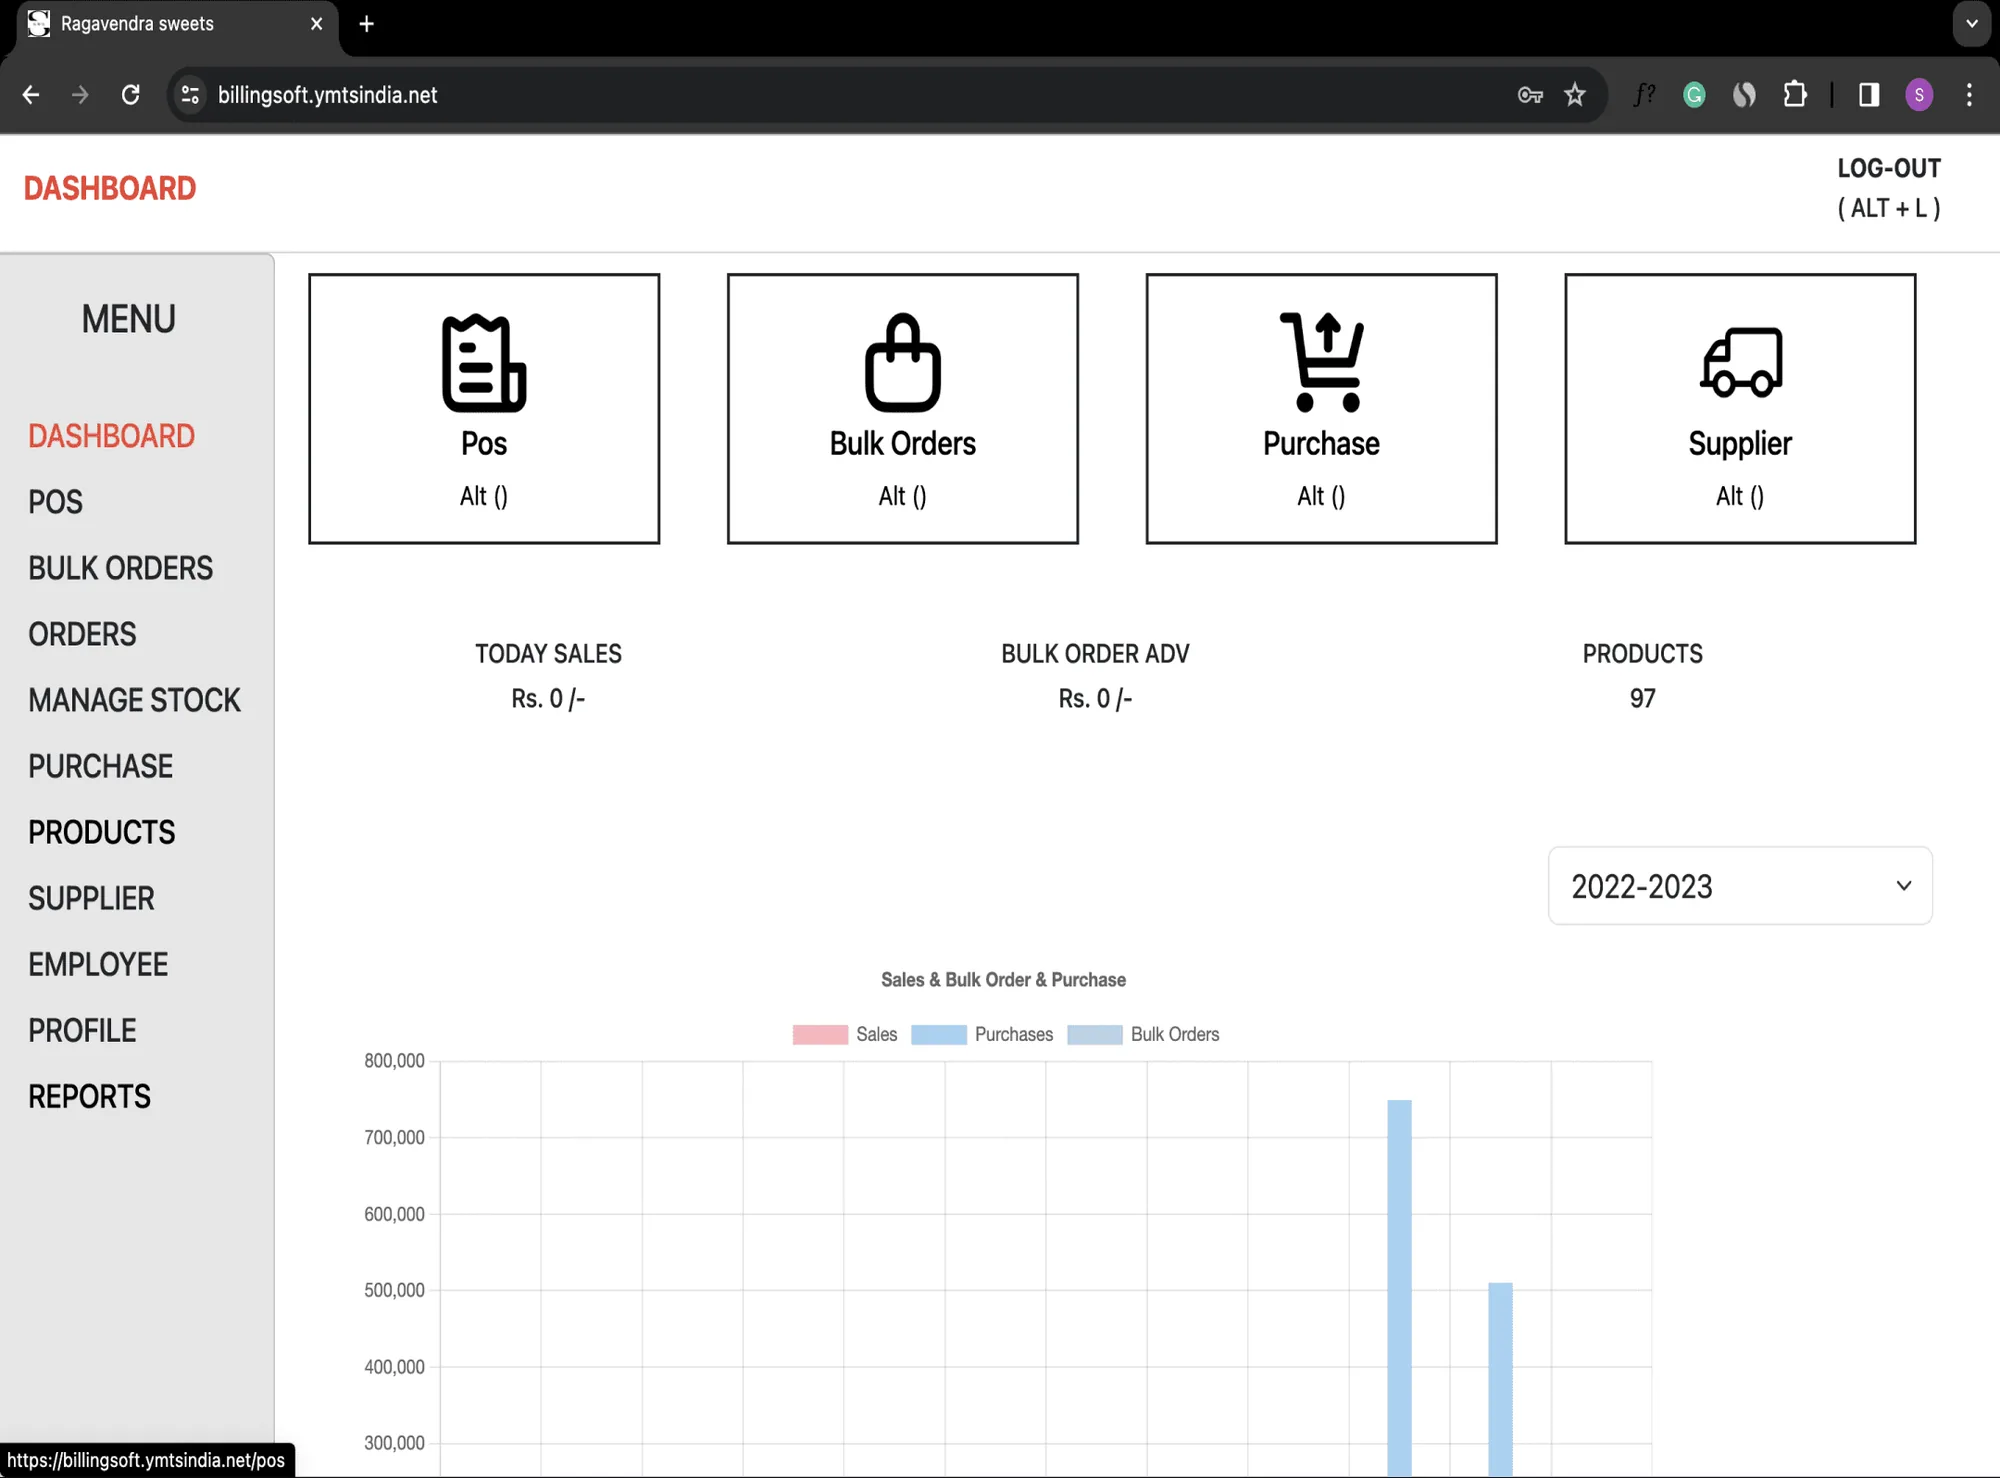Open SUPPLIER in the side menu
The height and width of the screenshot is (1478, 2000).
coord(91,898)
